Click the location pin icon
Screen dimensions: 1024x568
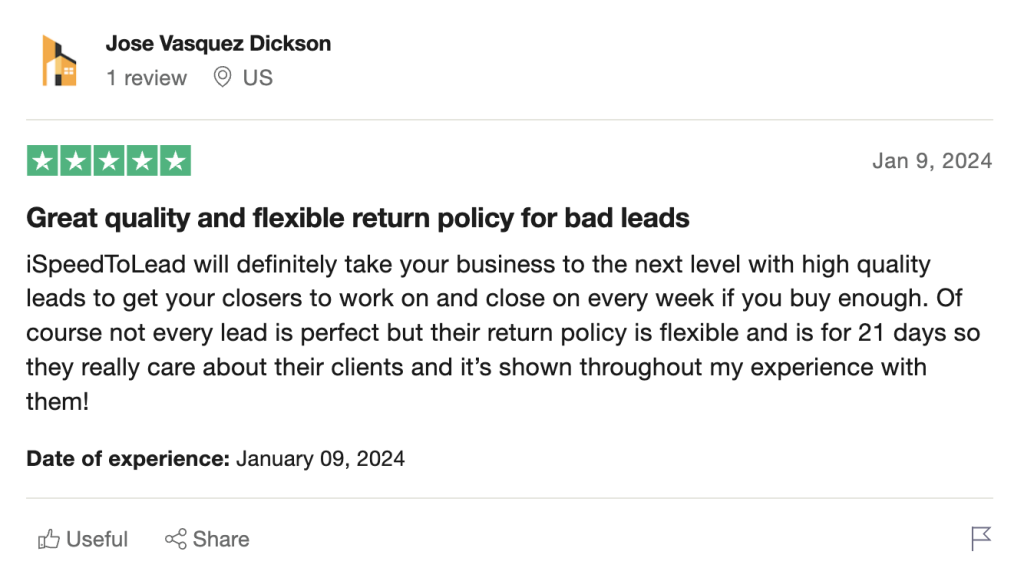click(222, 77)
